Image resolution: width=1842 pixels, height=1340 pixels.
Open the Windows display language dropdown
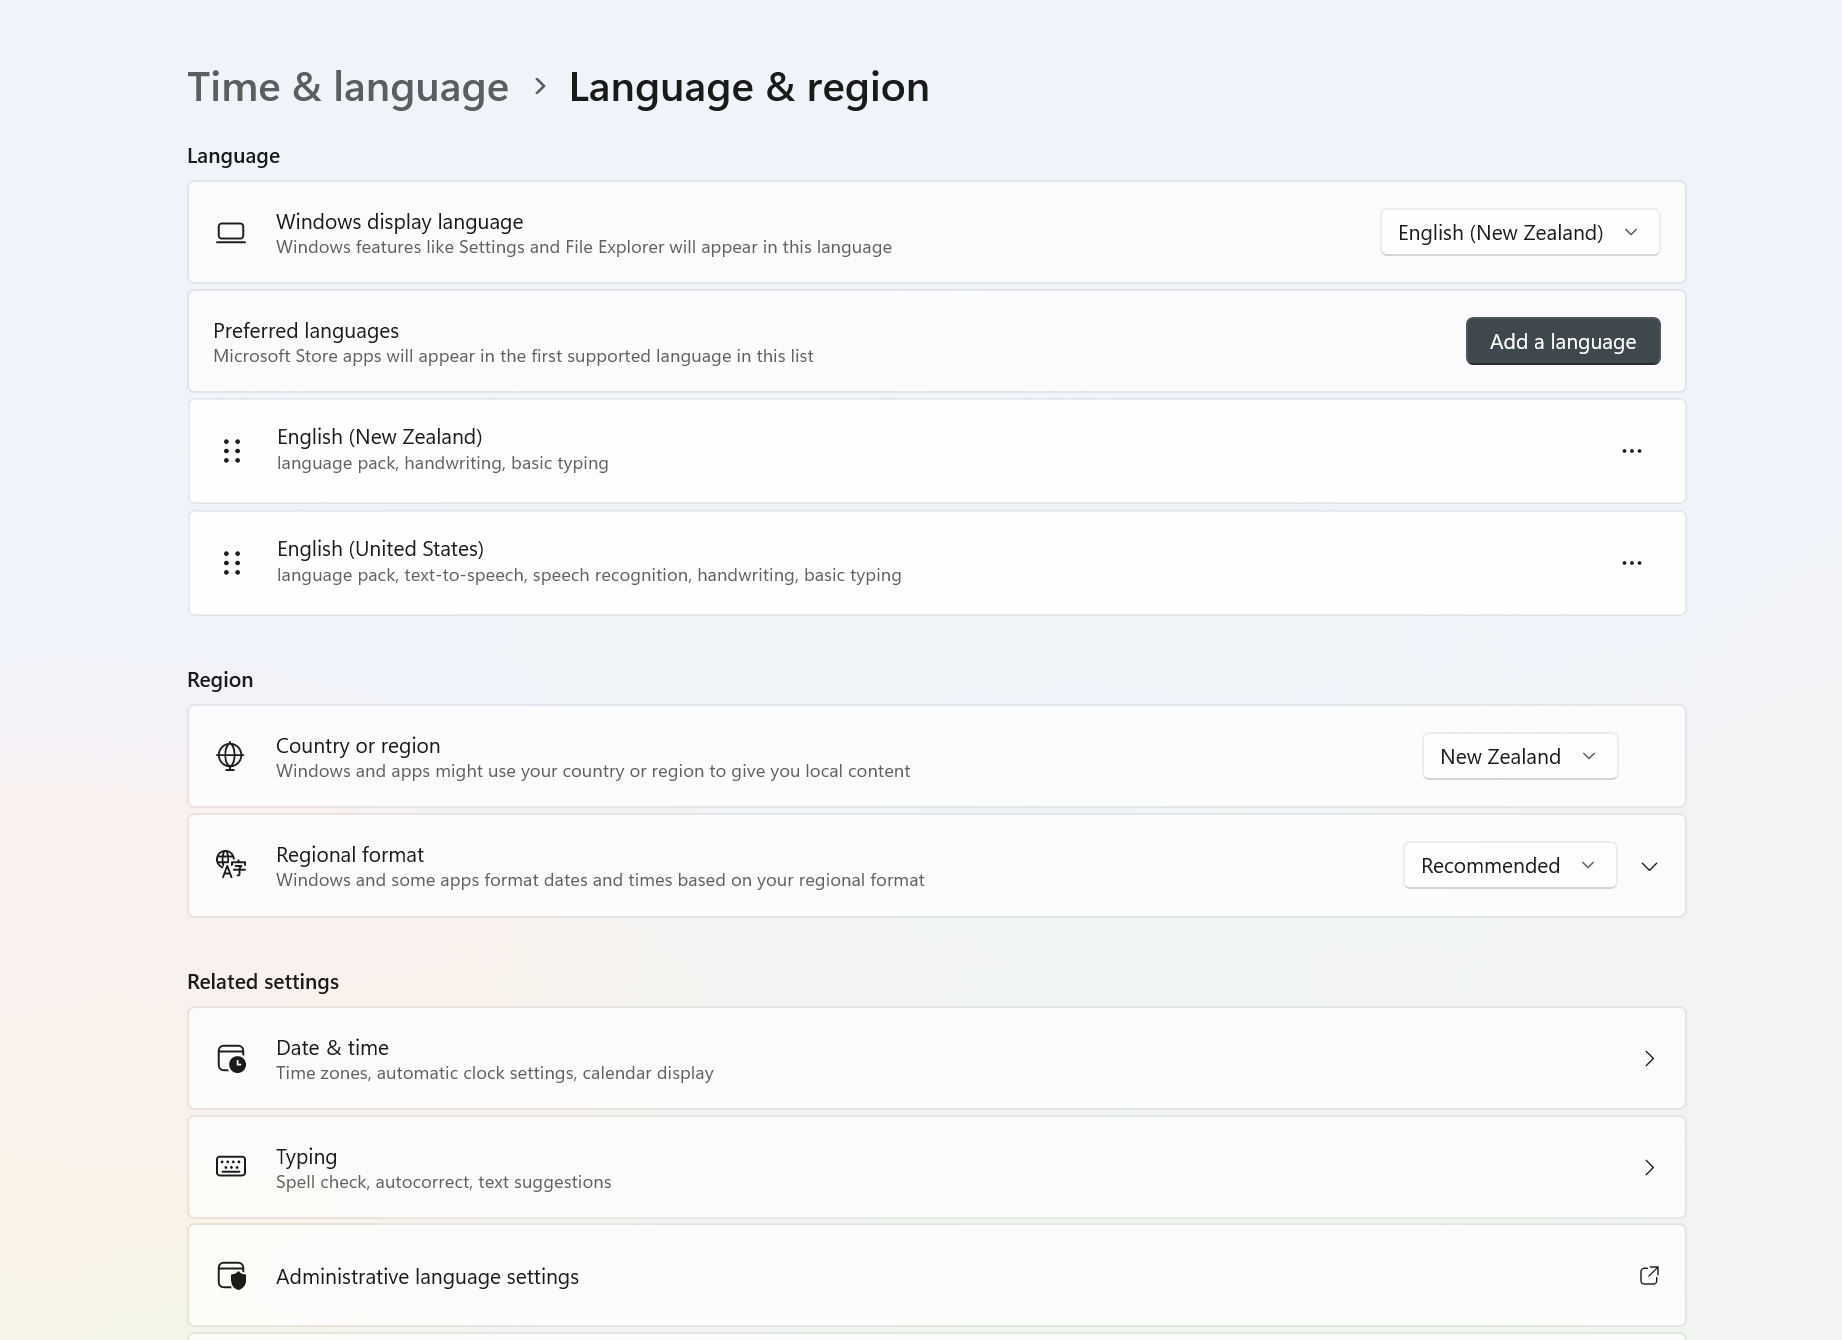click(x=1519, y=232)
